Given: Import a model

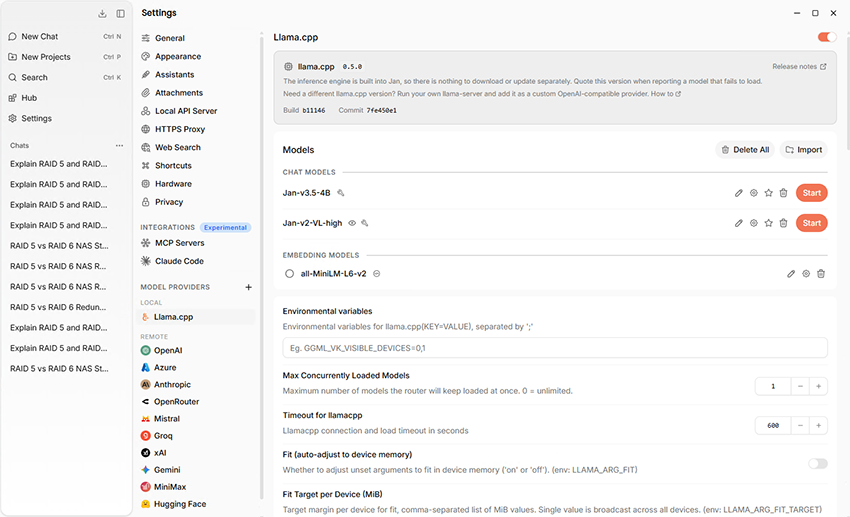Looking at the screenshot, I should tap(804, 150).
